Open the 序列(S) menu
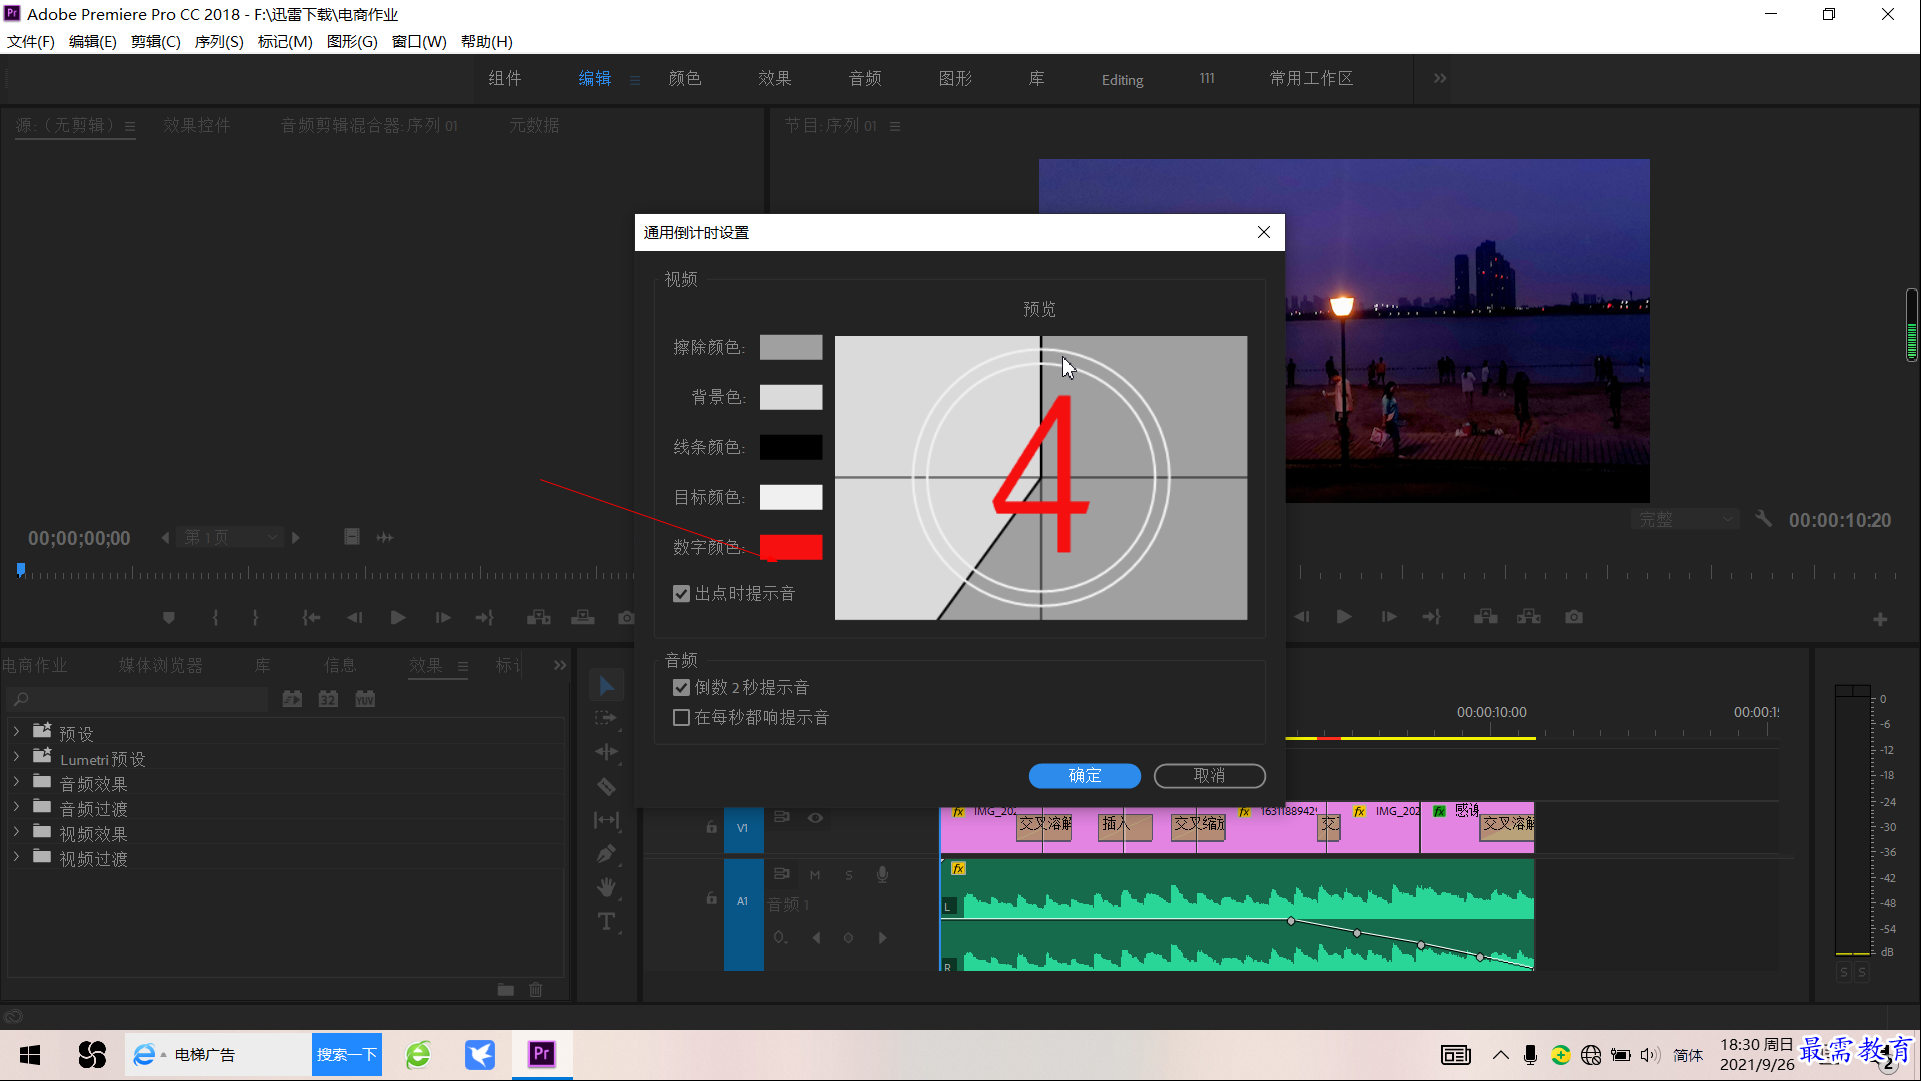The height and width of the screenshot is (1081, 1921). tap(219, 41)
